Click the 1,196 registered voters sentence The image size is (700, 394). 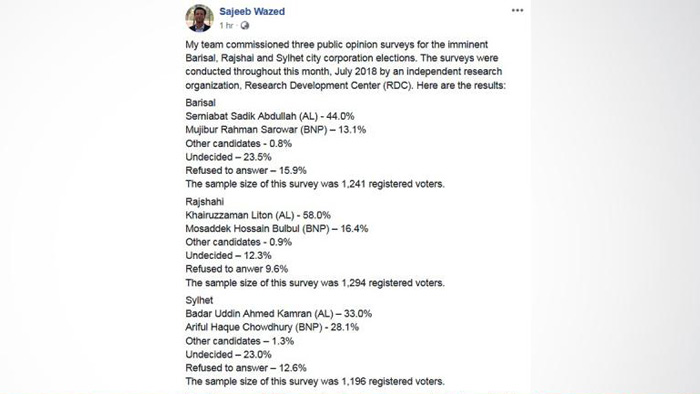click(315, 382)
